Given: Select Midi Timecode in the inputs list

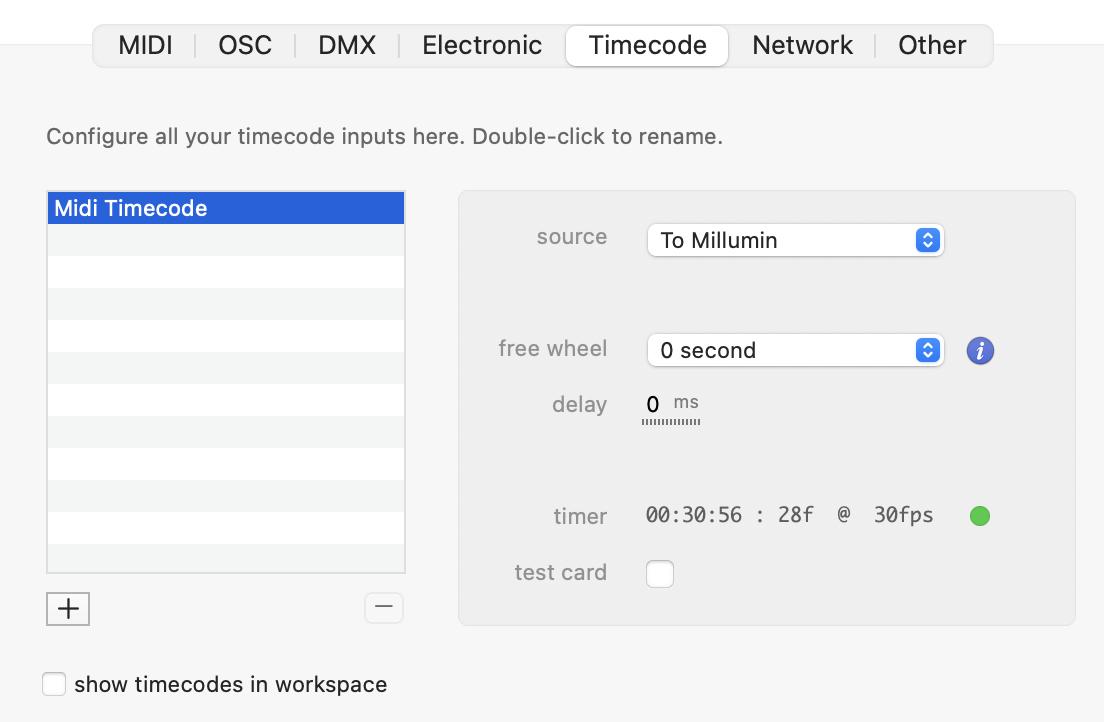Looking at the screenshot, I should (x=226, y=208).
